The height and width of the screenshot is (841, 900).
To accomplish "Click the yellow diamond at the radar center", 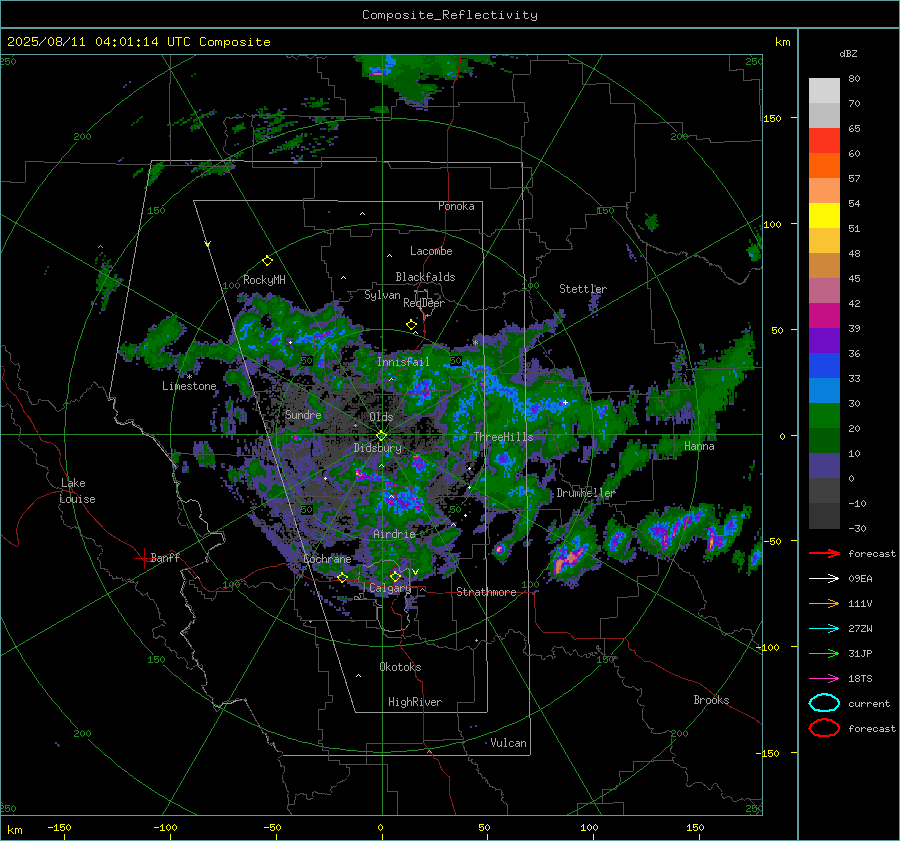I will tap(381, 436).
